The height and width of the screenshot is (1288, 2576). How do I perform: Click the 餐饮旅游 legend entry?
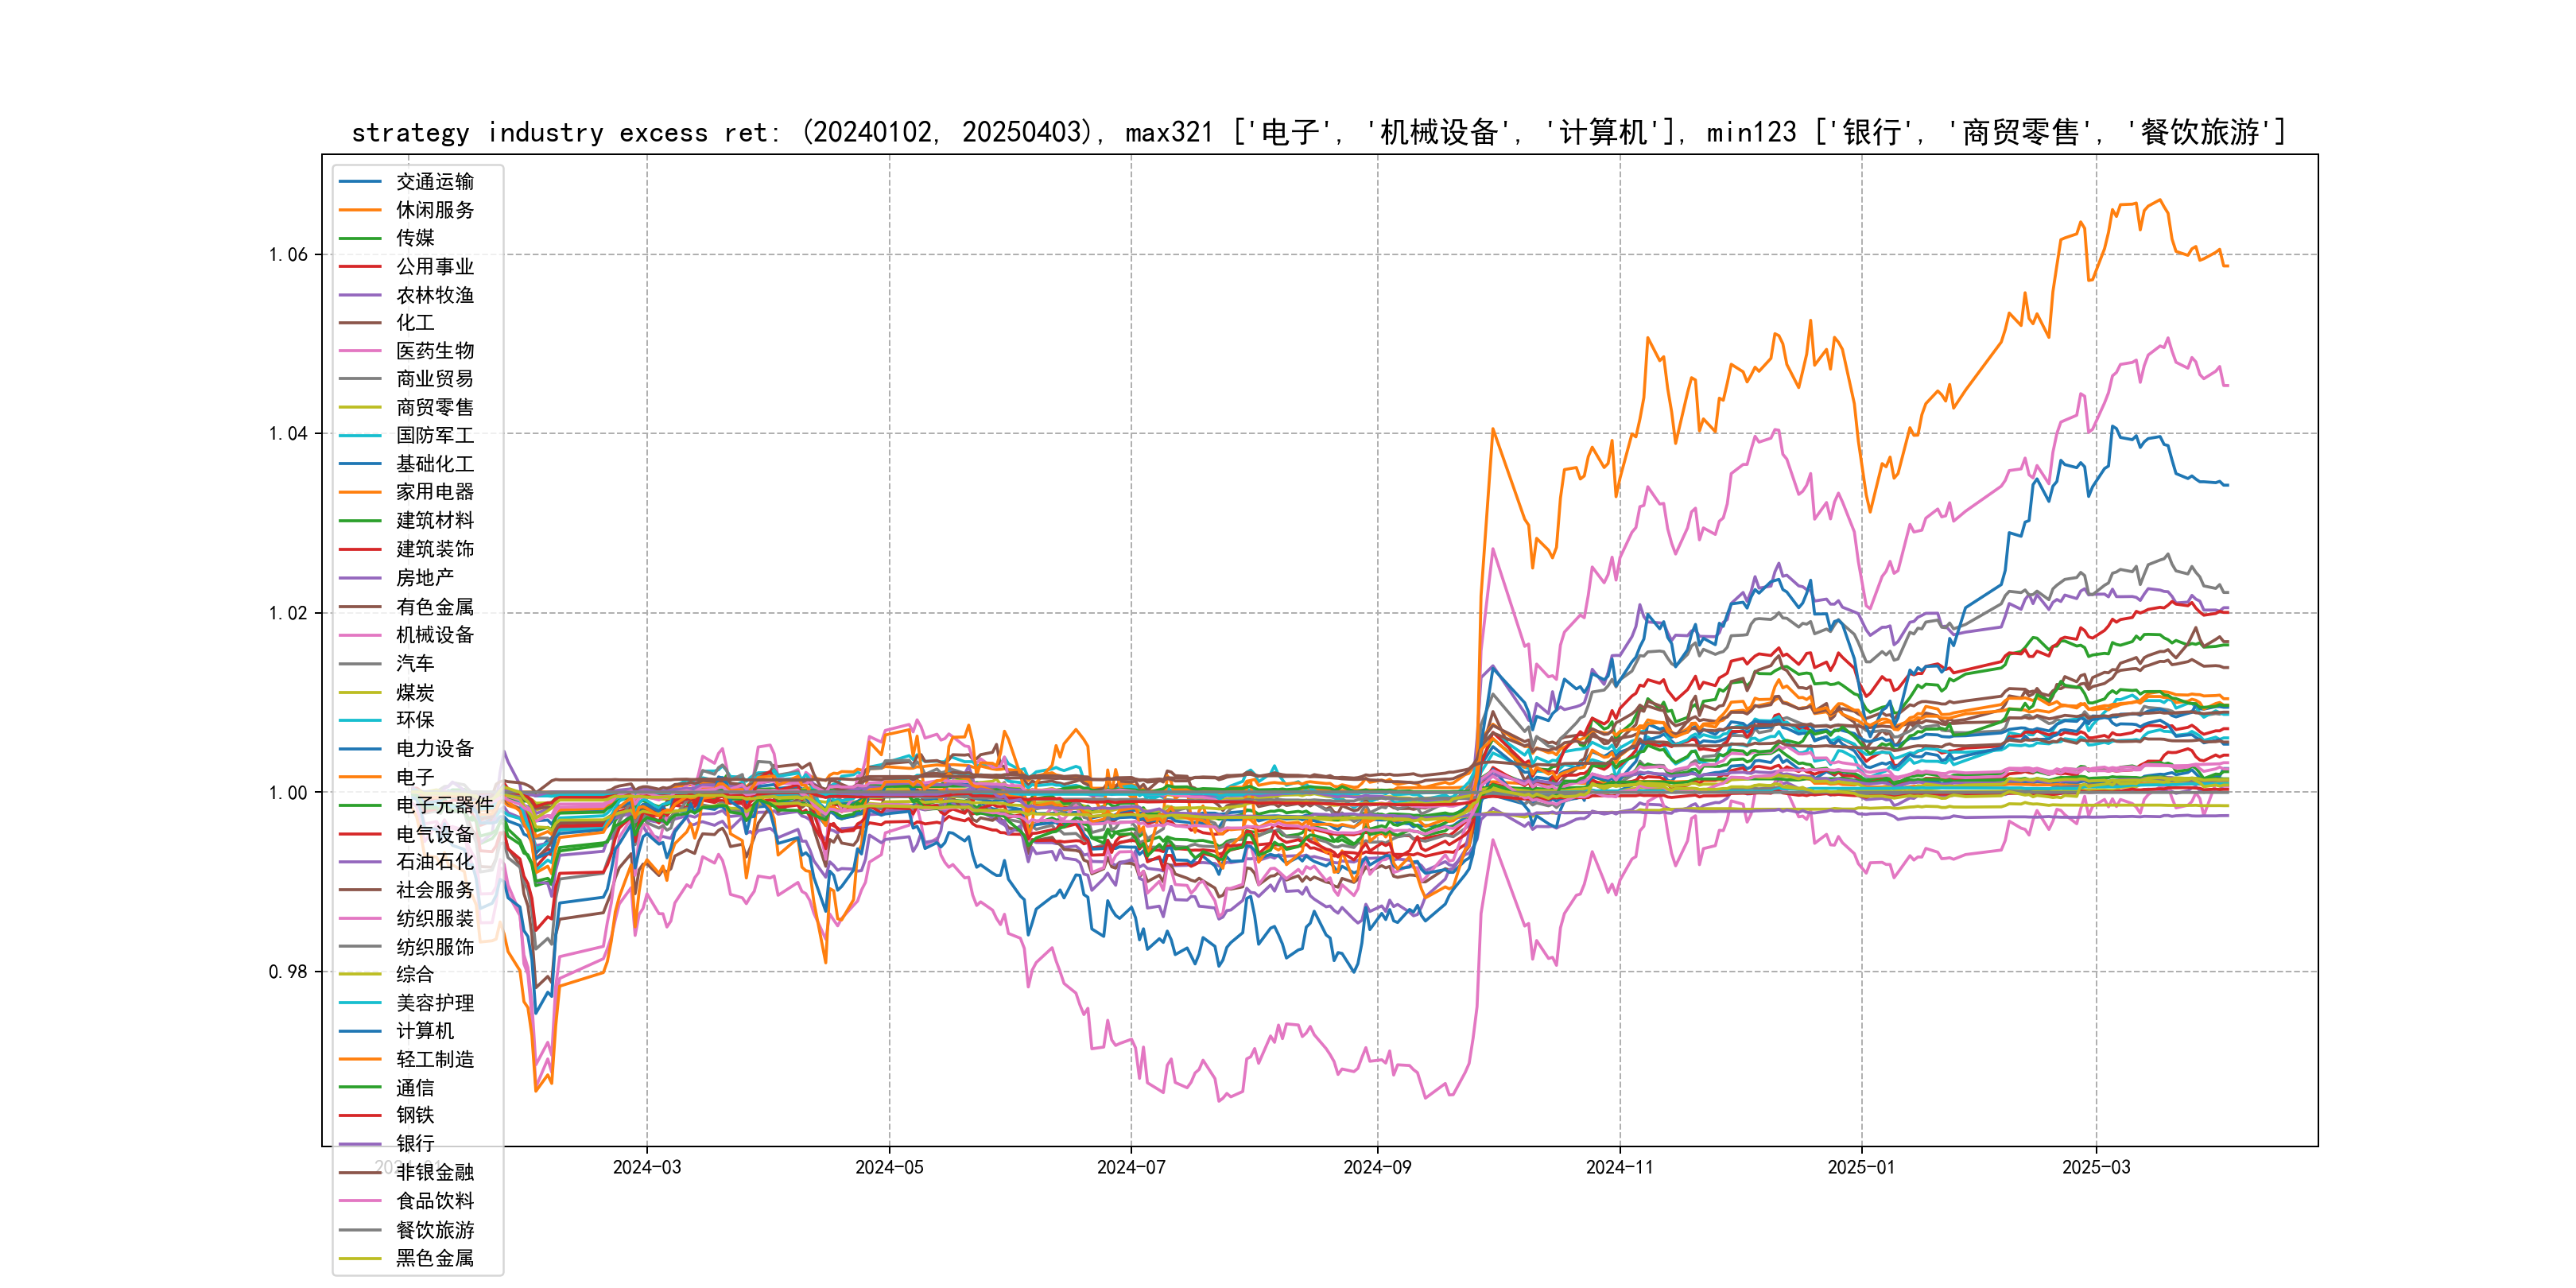coord(434,1230)
